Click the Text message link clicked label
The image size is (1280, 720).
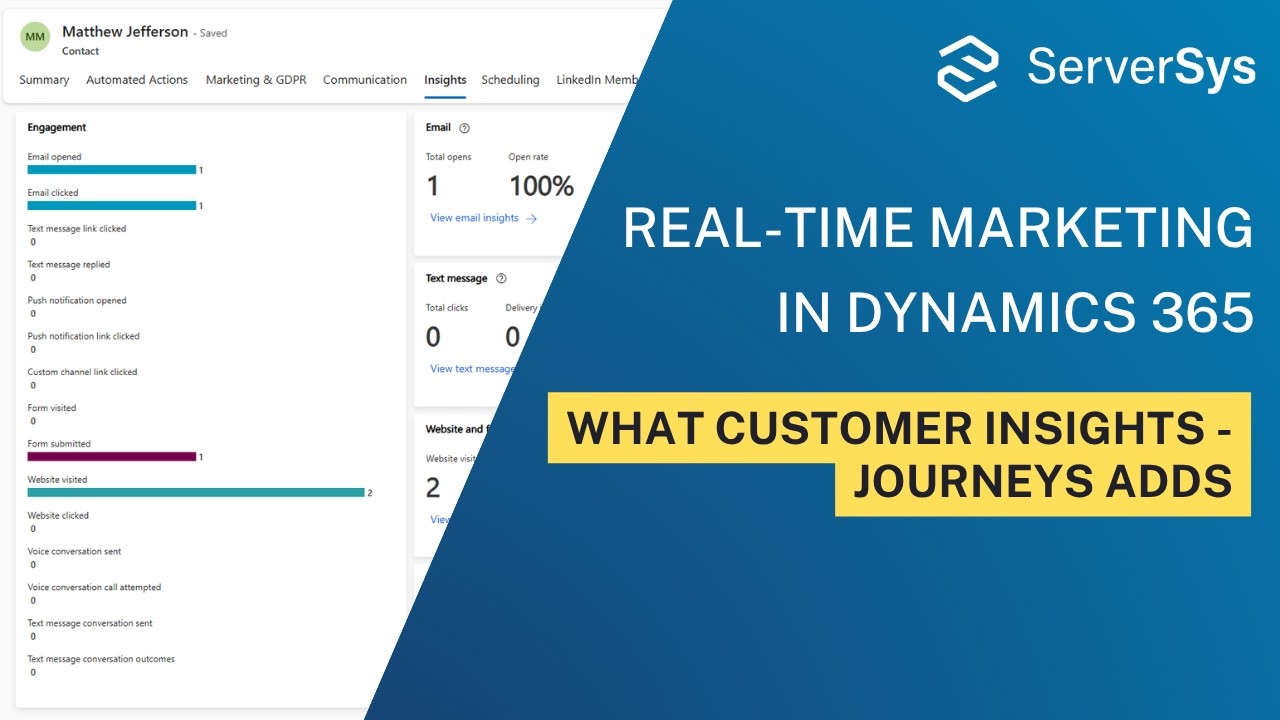[77, 229]
